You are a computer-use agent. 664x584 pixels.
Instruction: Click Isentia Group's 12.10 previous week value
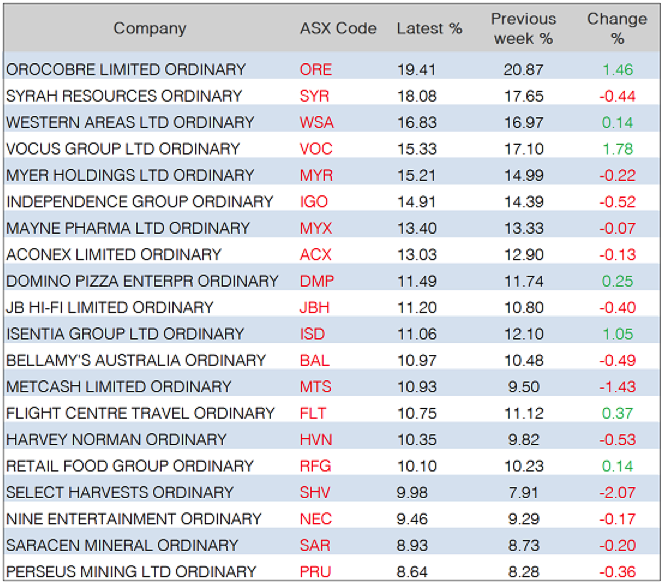point(523,334)
